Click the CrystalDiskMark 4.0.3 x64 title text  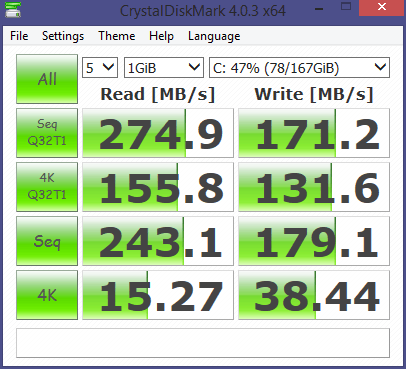203,10
